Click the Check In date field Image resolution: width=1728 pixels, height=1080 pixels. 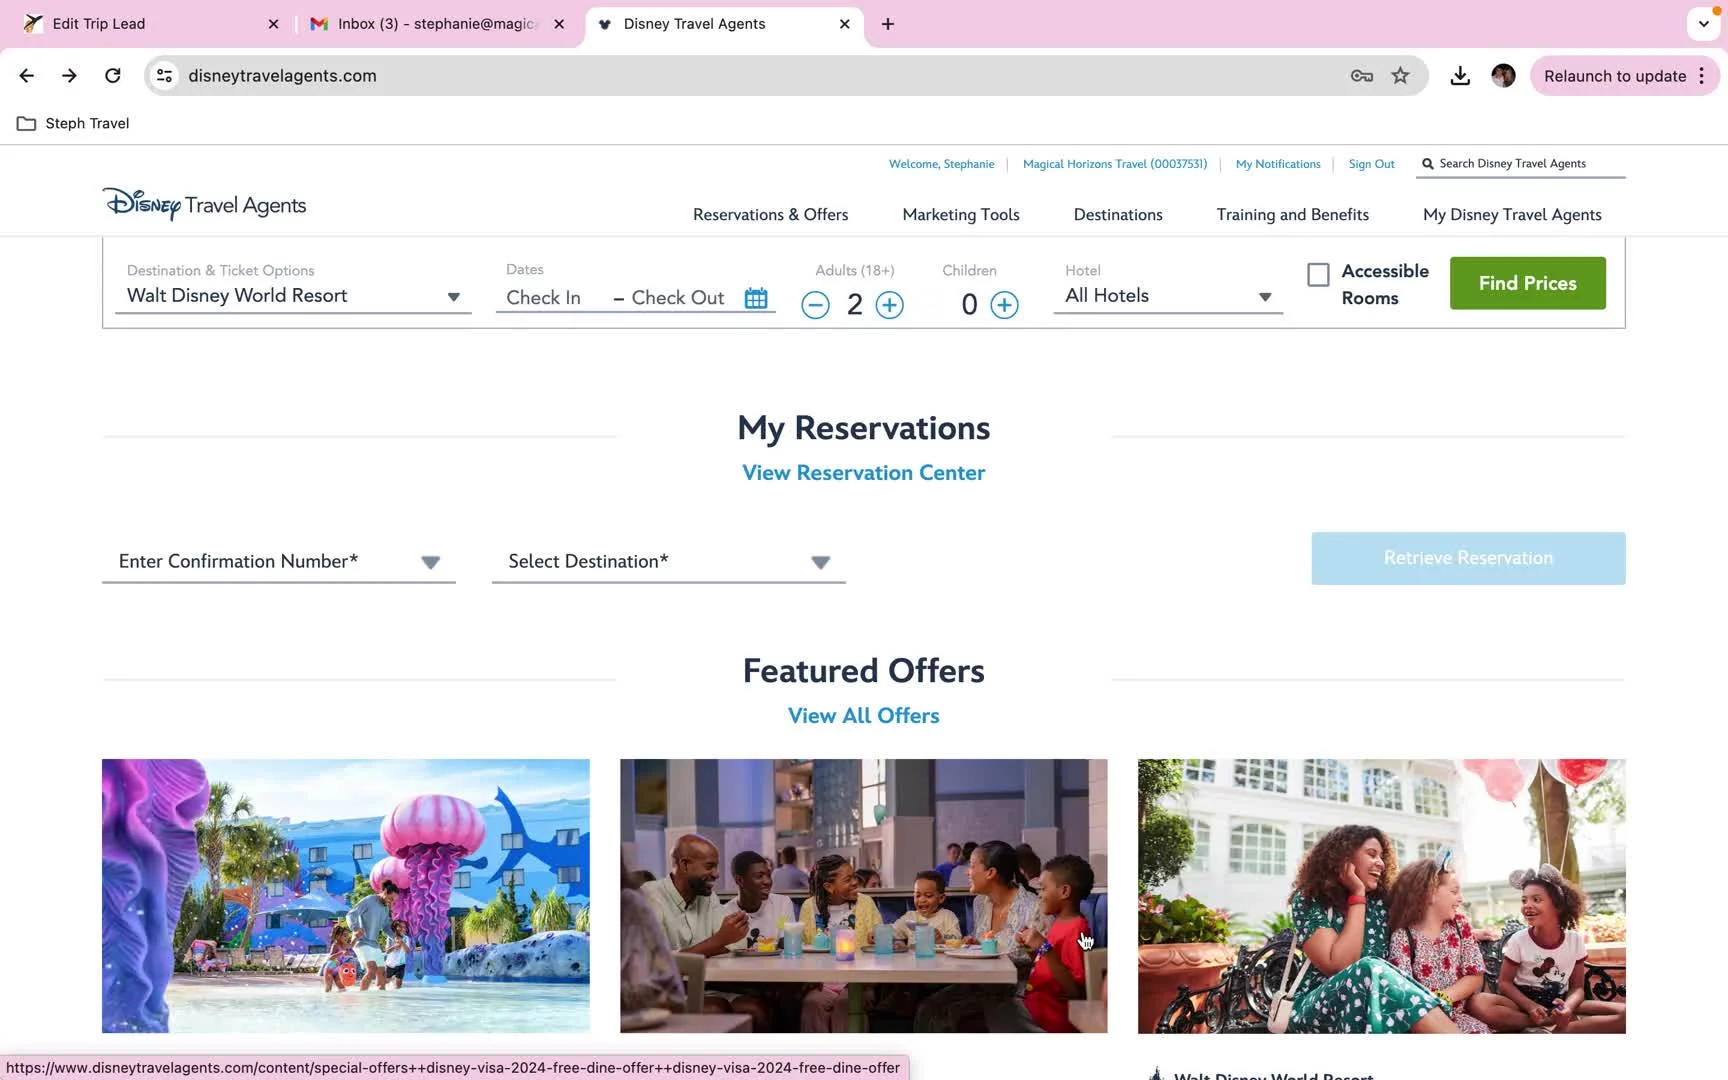pyautogui.click(x=544, y=298)
